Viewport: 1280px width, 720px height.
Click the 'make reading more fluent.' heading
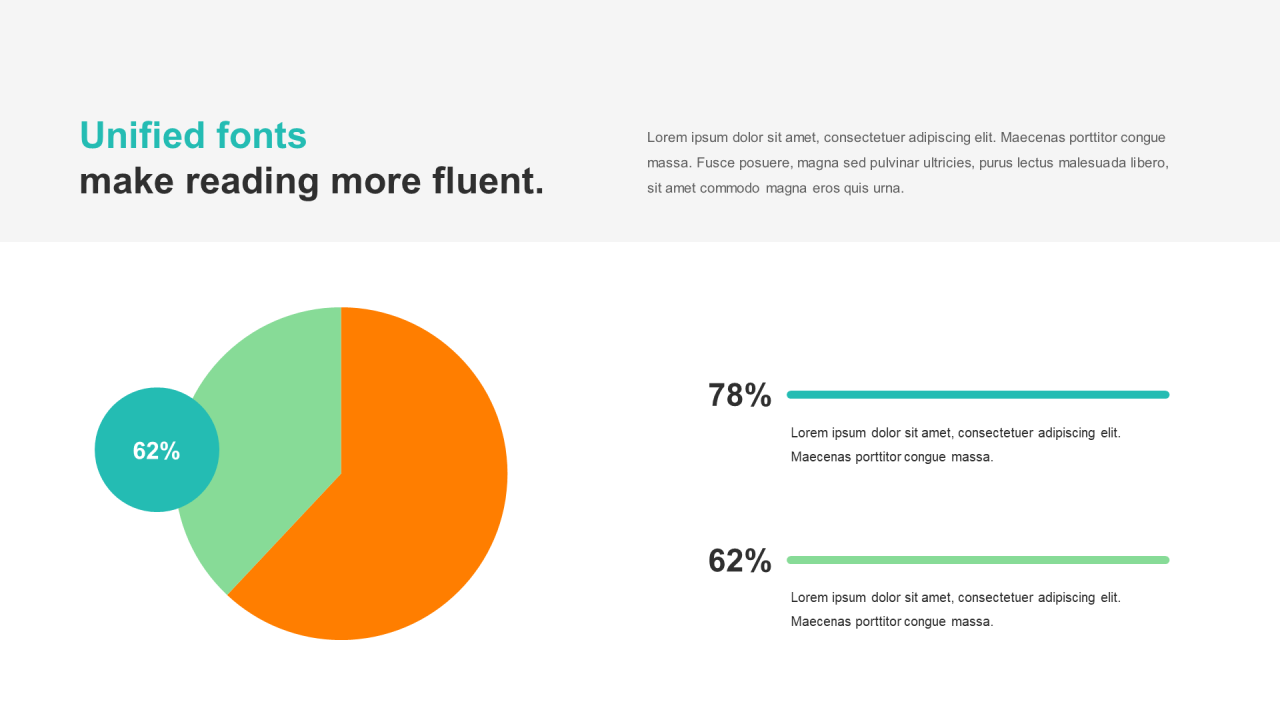[x=312, y=181]
